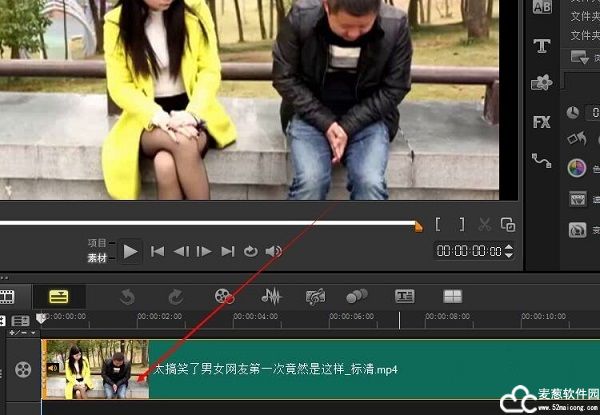Open the FX filter library

click(541, 122)
